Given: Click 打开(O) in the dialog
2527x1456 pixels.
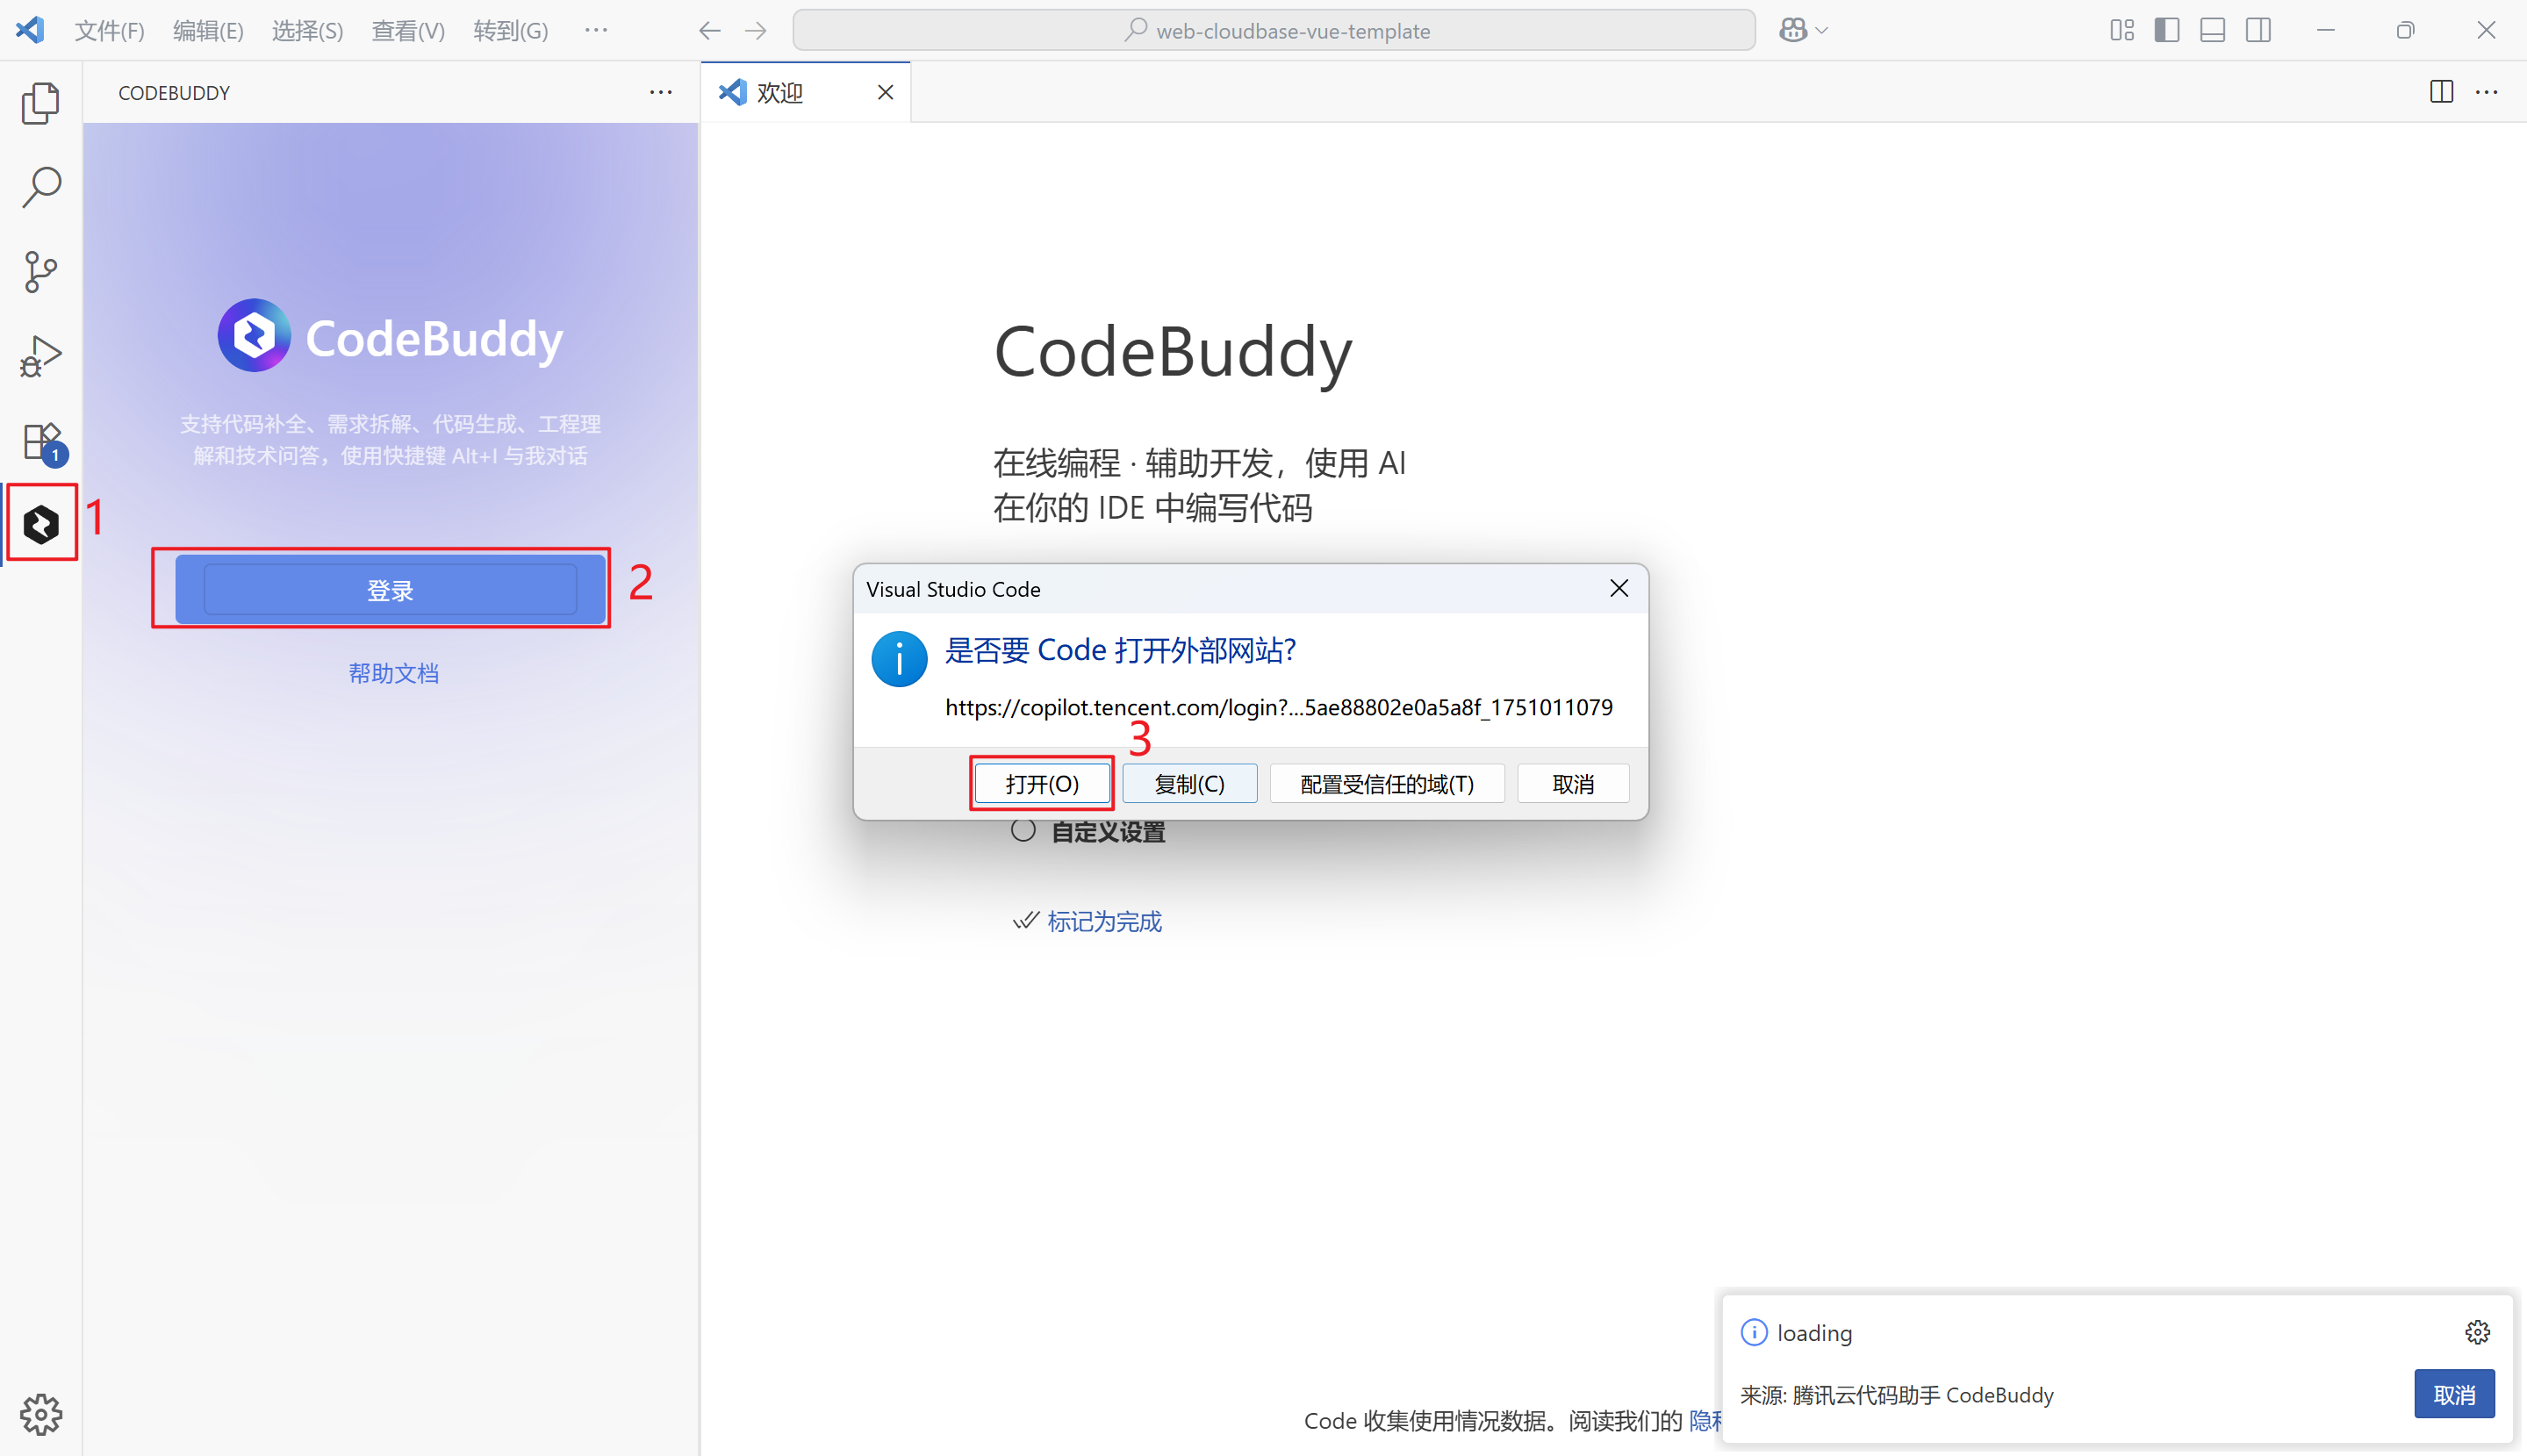Looking at the screenshot, I should 1042,784.
